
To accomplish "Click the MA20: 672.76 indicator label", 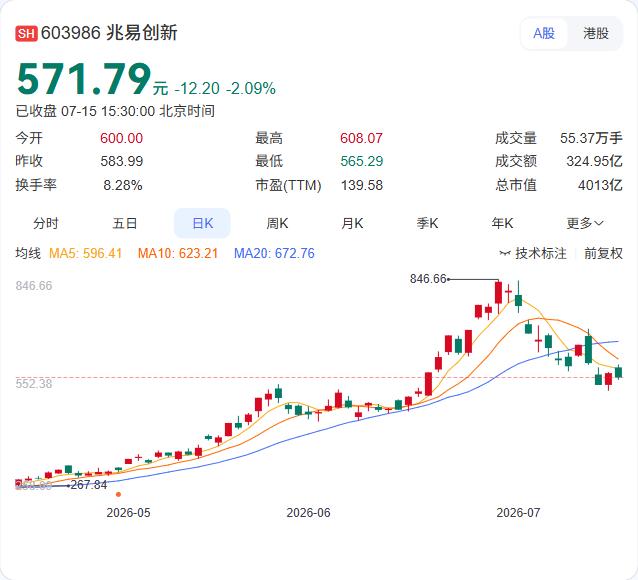I will click(274, 254).
